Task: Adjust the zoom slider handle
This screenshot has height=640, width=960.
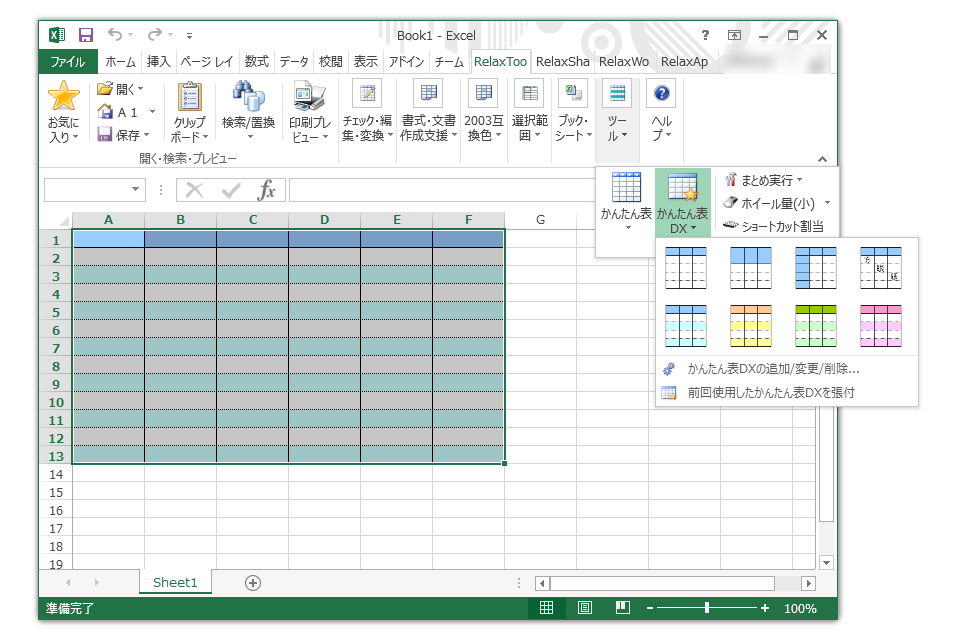Action: click(x=707, y=608)
